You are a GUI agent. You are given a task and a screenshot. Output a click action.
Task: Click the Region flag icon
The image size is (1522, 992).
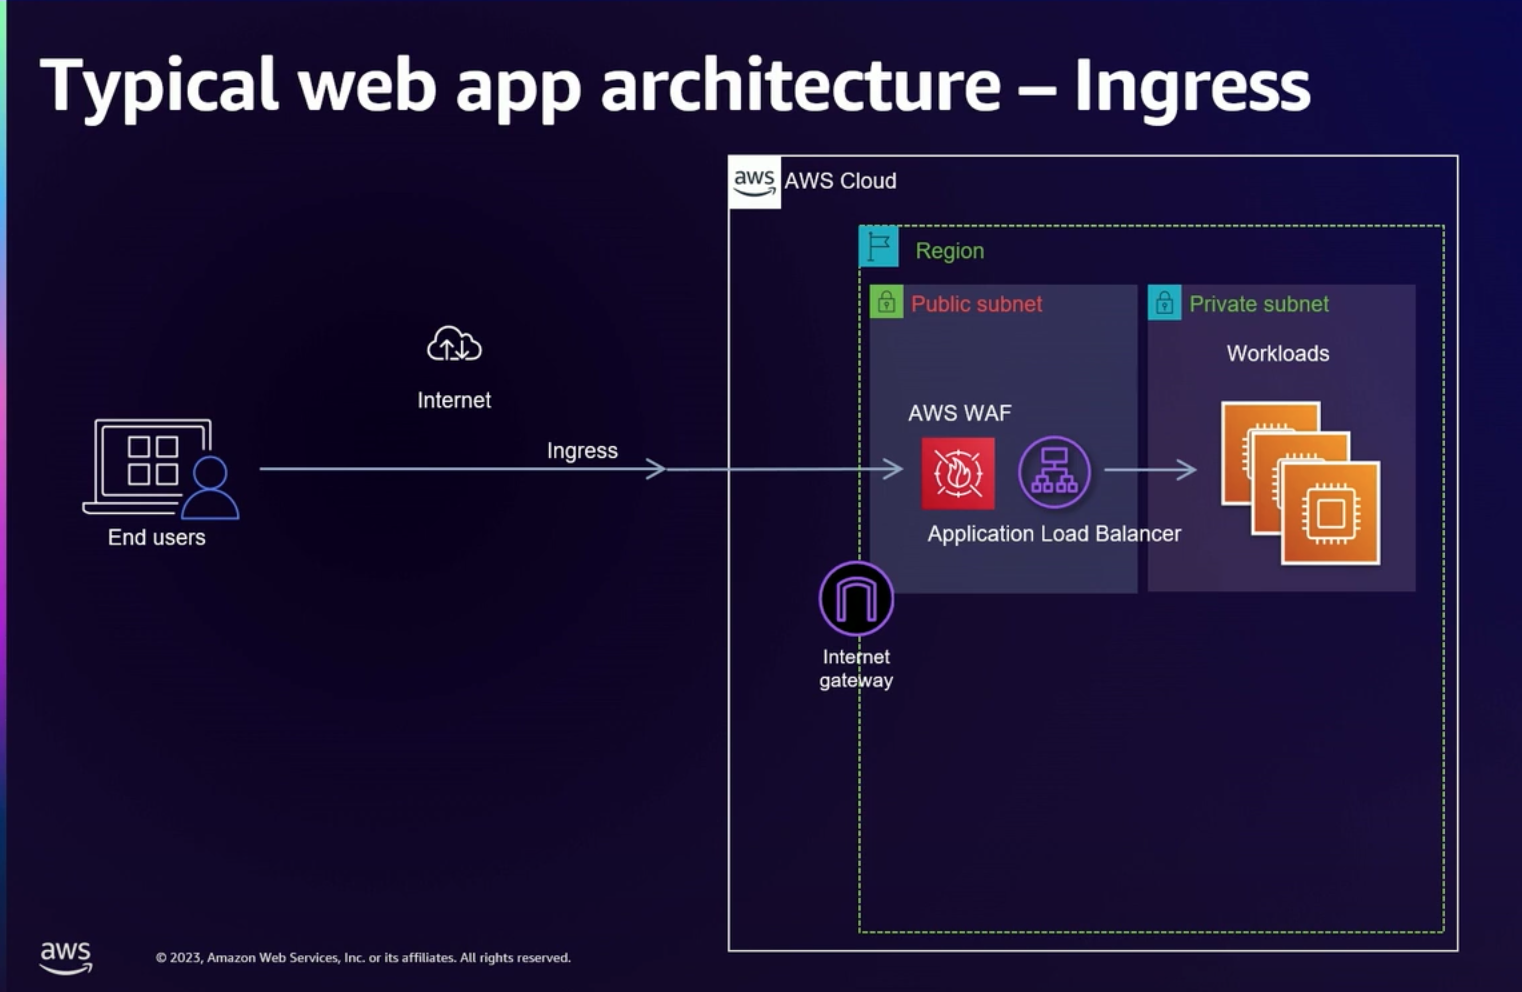(x=878, y=247)
